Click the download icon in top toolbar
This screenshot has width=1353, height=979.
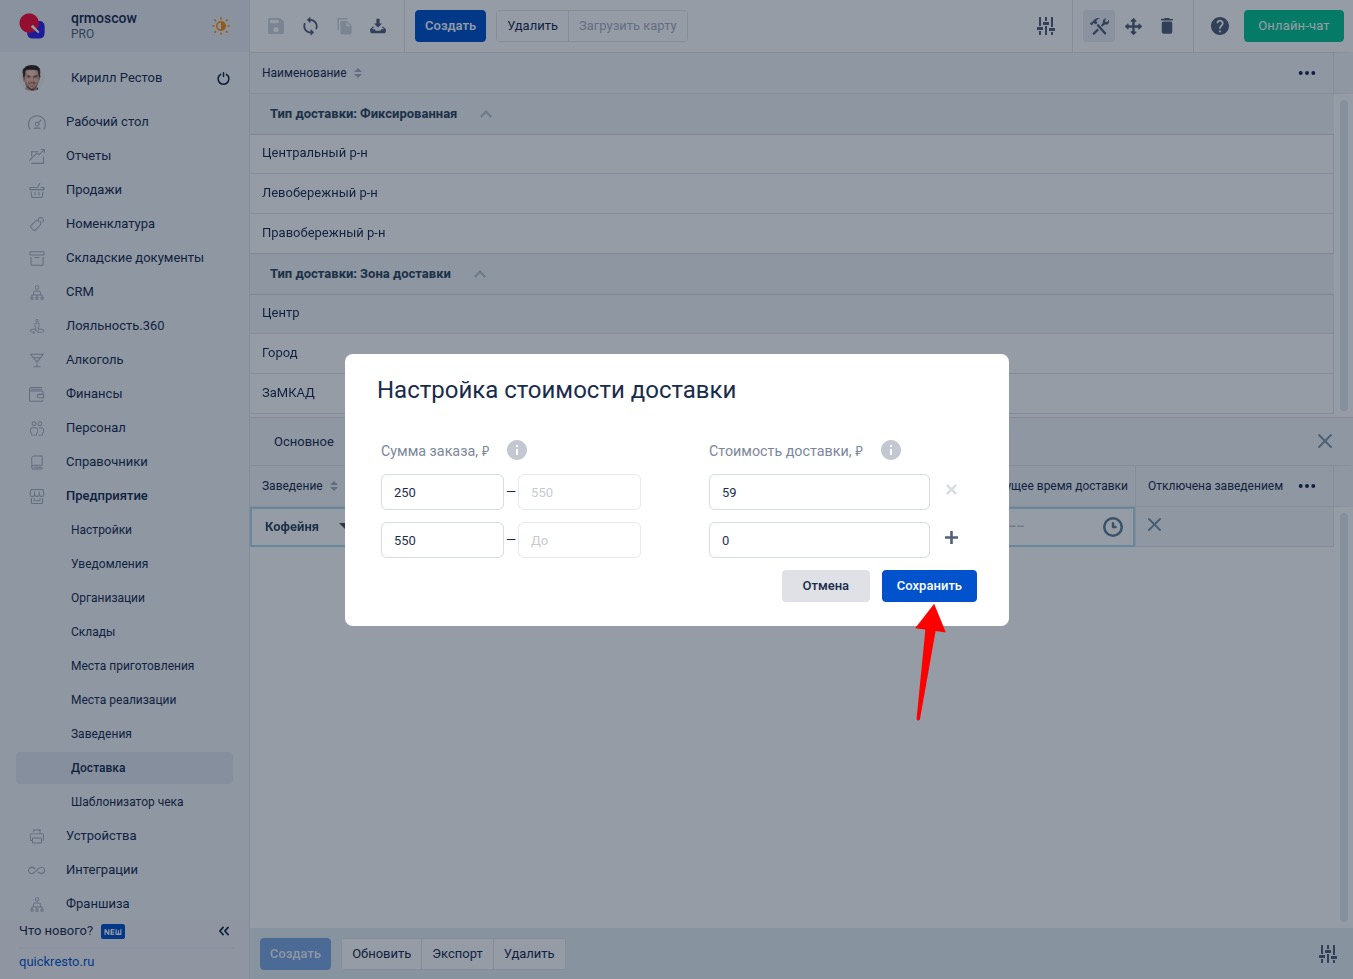(x=378, y=26)
